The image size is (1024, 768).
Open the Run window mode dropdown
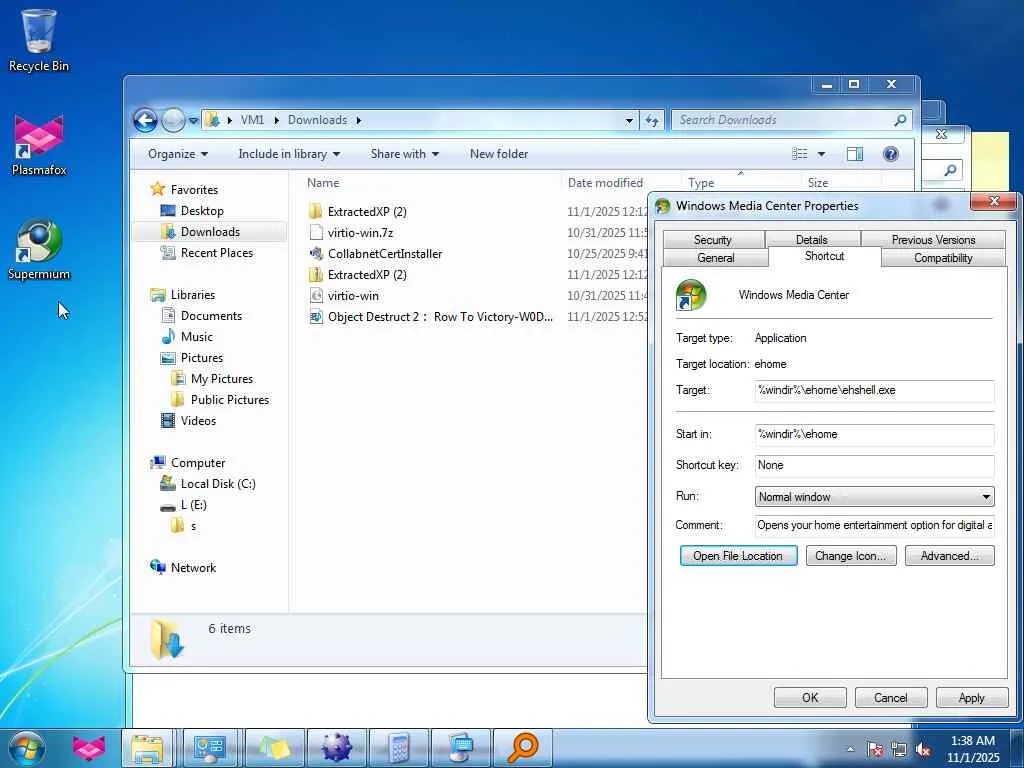pos(874,496)
